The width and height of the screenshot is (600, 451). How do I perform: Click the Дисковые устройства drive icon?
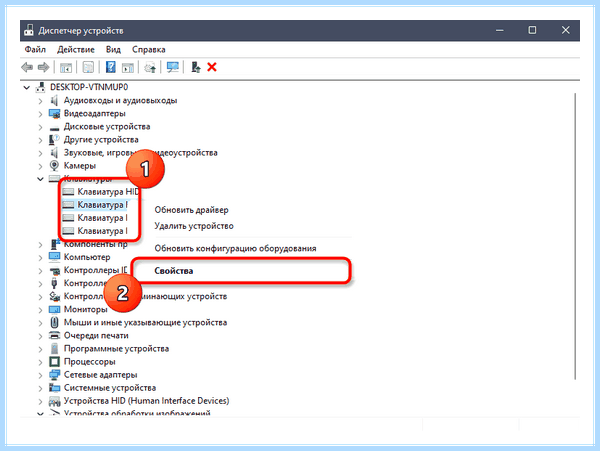point(54,127)
